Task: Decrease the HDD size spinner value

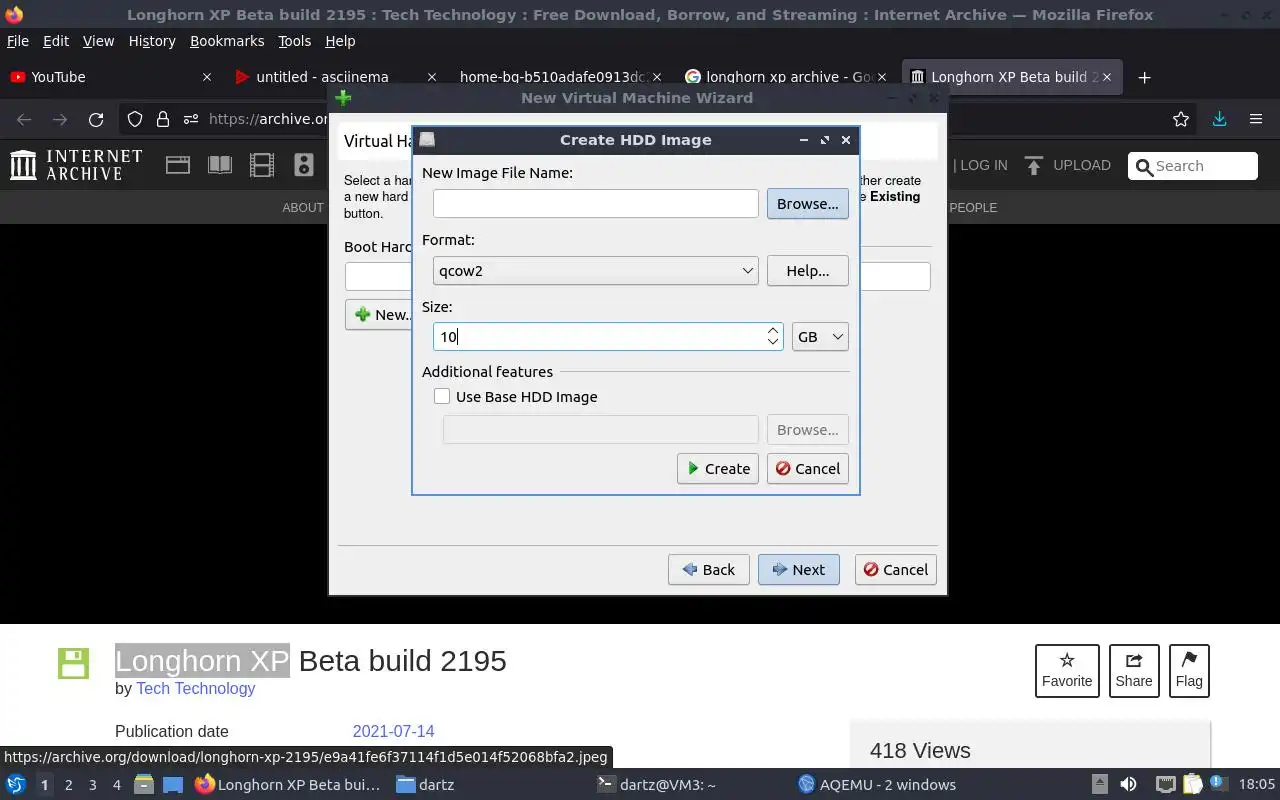Action: tap(773, 343)
